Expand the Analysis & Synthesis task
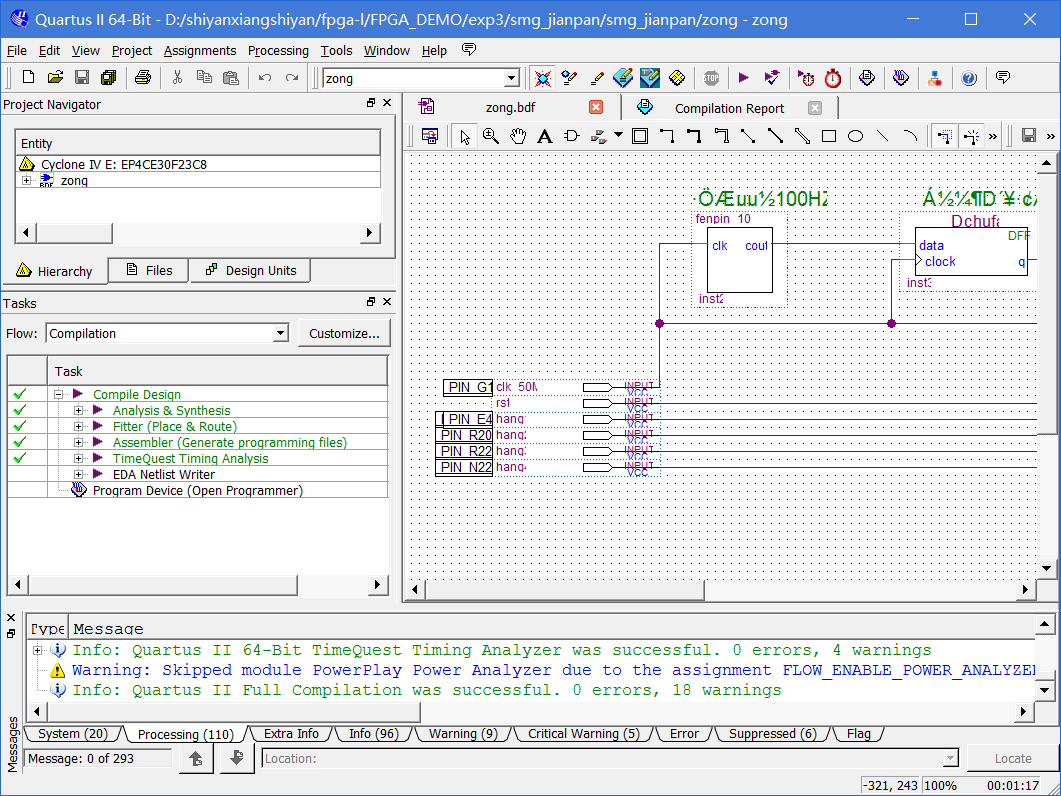 click(x=78, y=410)
